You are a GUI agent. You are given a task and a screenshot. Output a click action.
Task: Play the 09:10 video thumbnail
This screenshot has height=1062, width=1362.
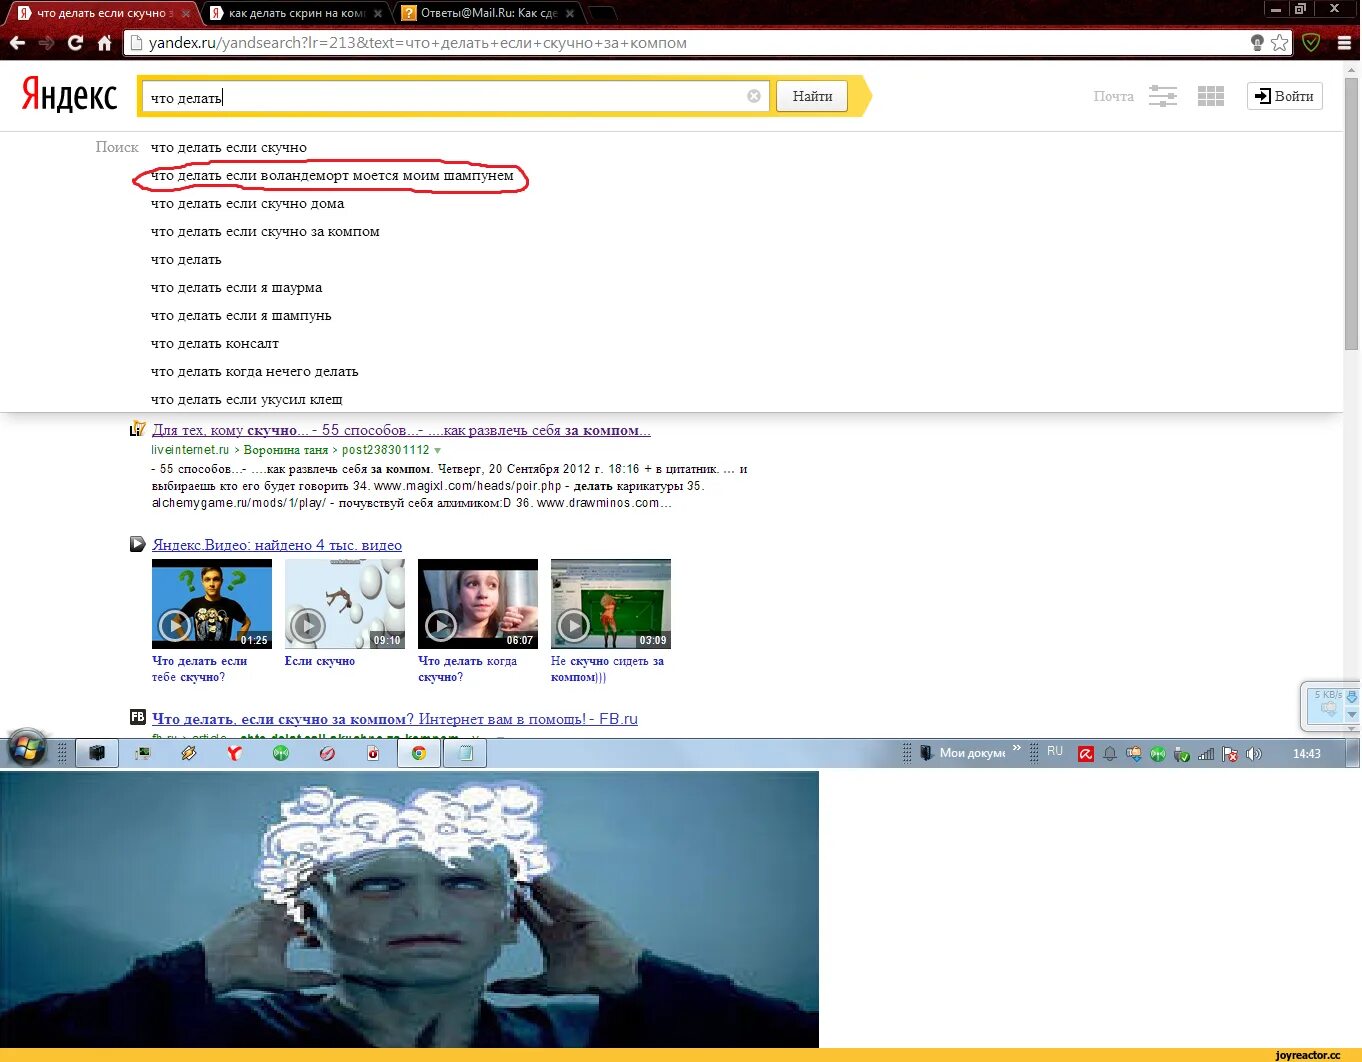click(345, 604)
